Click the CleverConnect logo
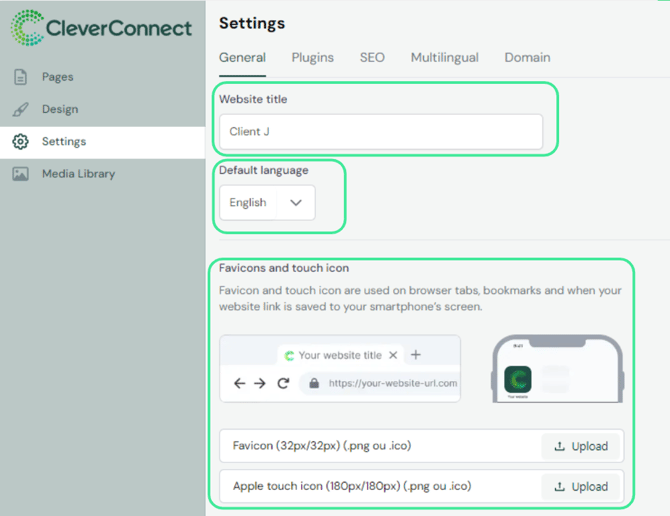This screenshot has height=516, width=670. (101, 28)
